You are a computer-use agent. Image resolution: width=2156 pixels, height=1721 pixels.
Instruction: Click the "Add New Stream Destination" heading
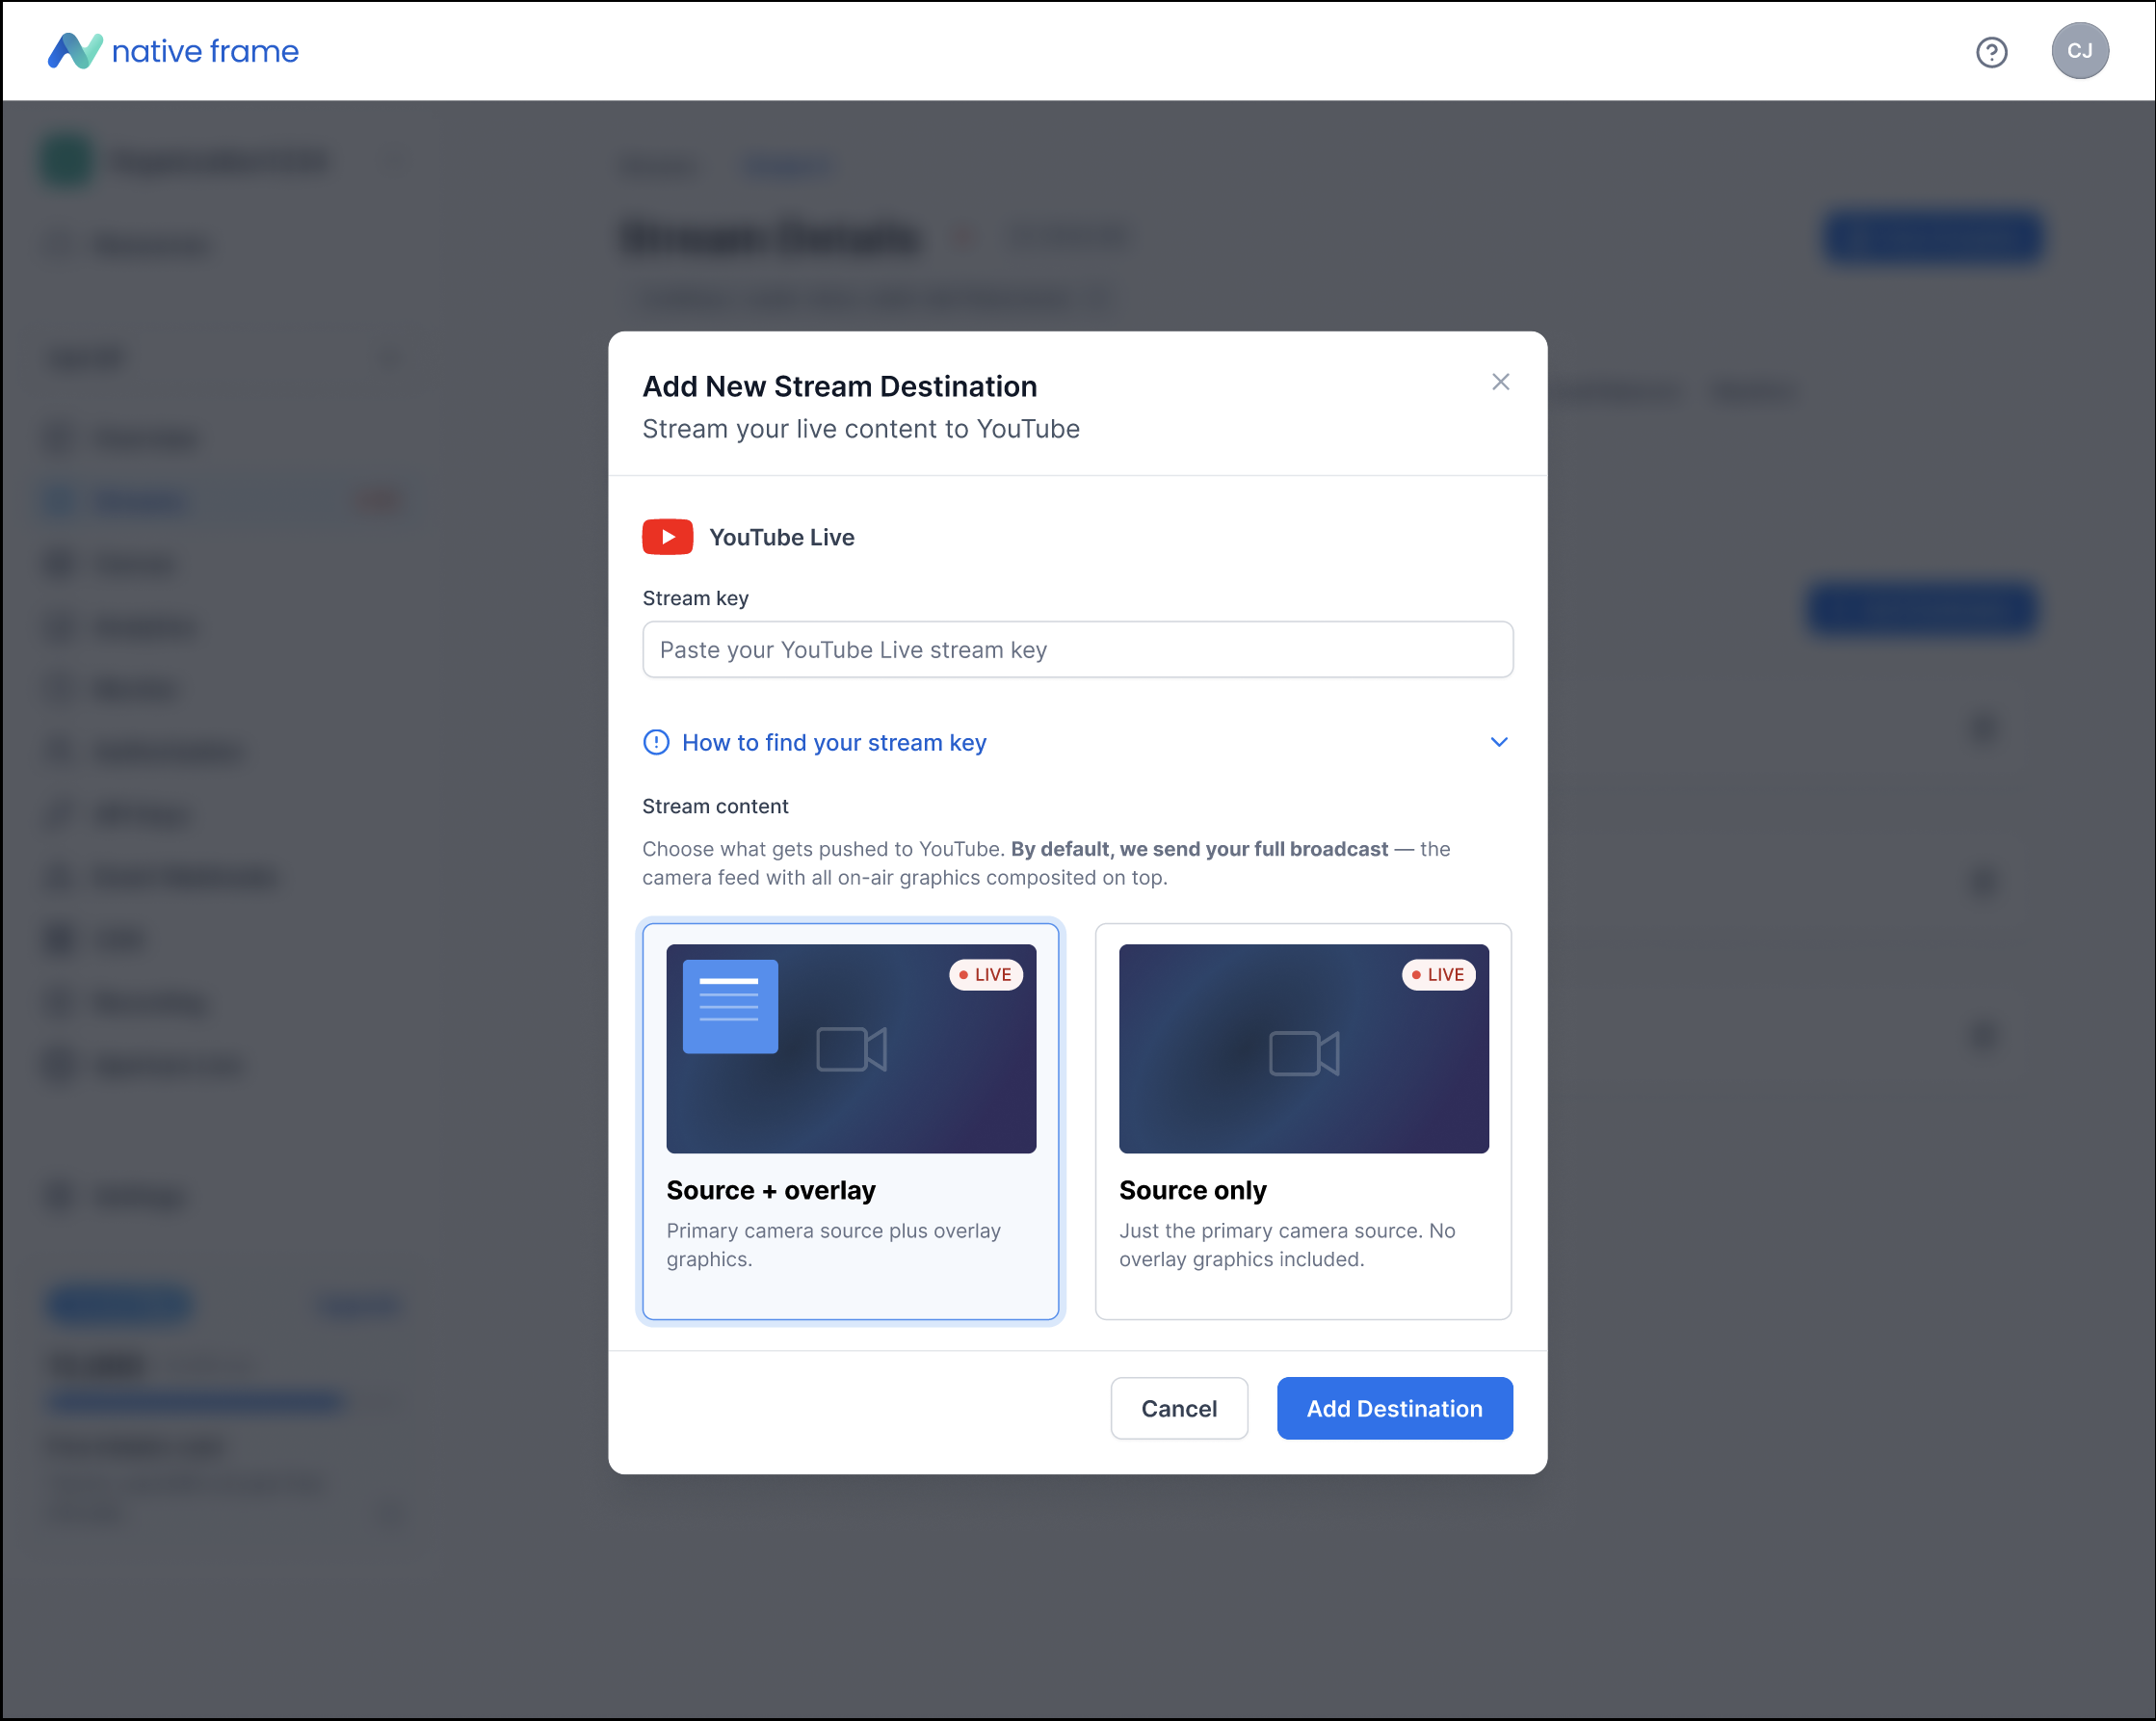point(839,386)
